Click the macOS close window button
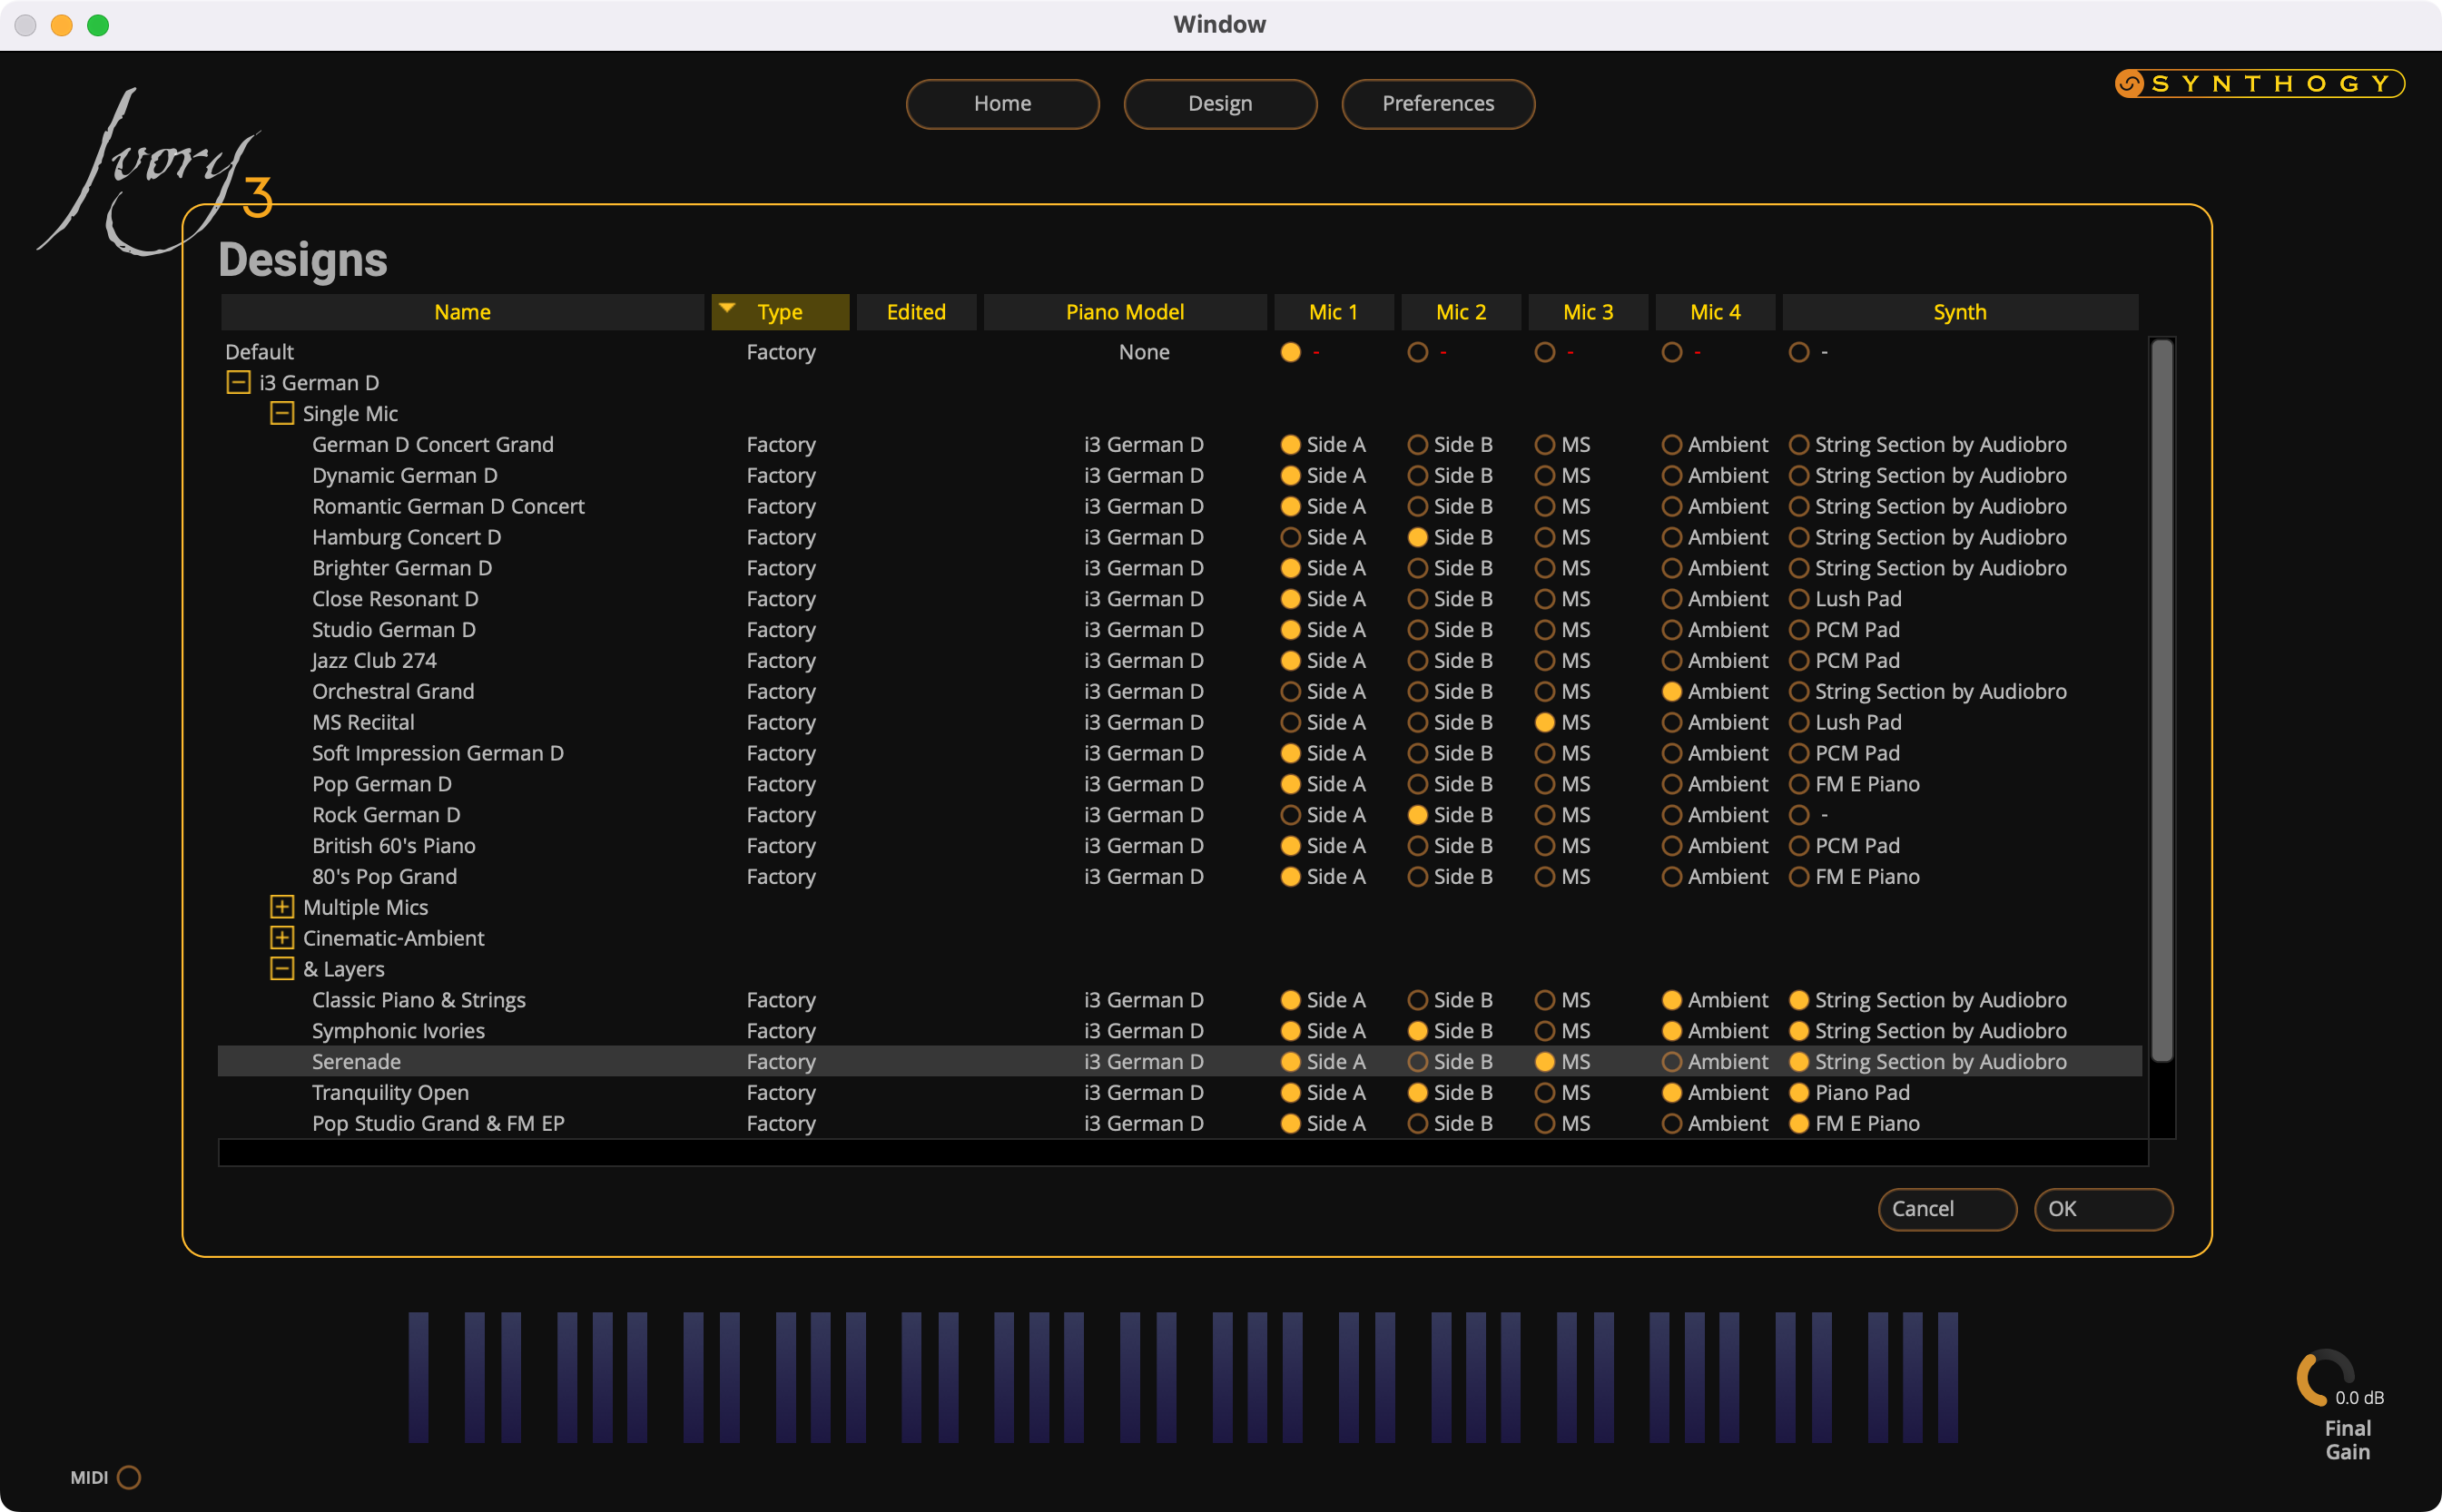2442x1512 pixels. pos(26,25)
